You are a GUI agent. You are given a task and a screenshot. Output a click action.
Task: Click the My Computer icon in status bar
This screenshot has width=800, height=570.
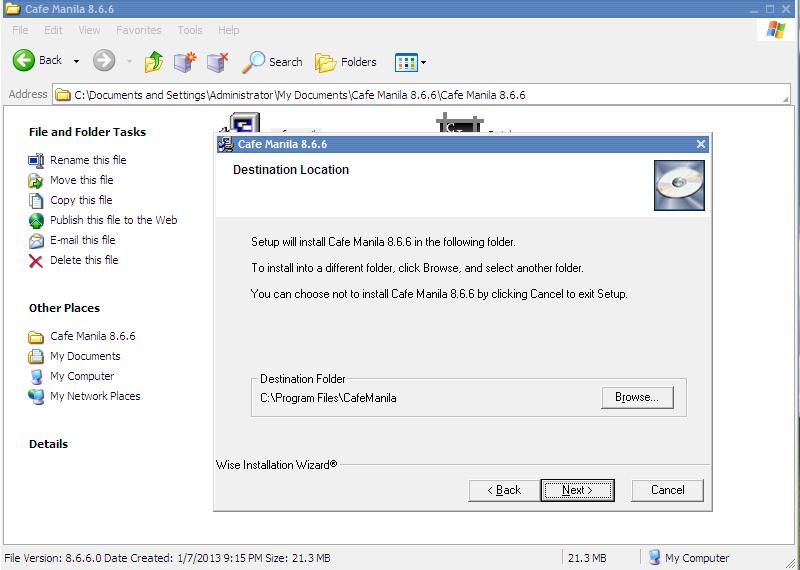click(655, 558)
